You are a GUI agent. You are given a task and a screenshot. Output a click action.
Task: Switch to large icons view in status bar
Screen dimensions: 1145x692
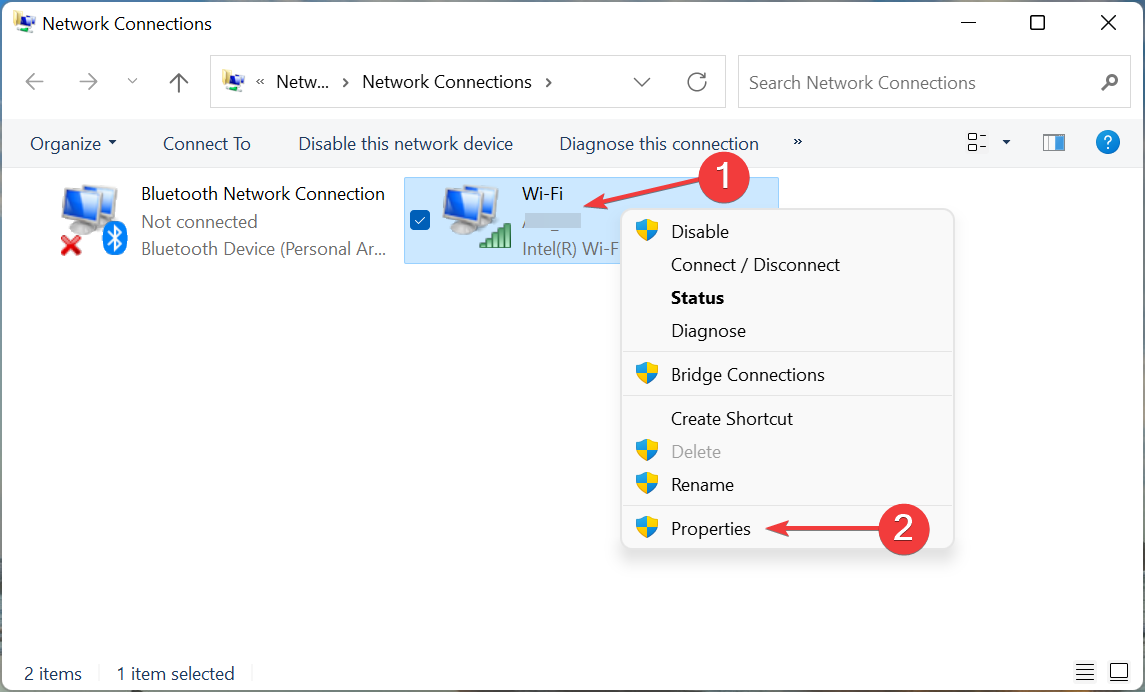tap(1120, 672)
